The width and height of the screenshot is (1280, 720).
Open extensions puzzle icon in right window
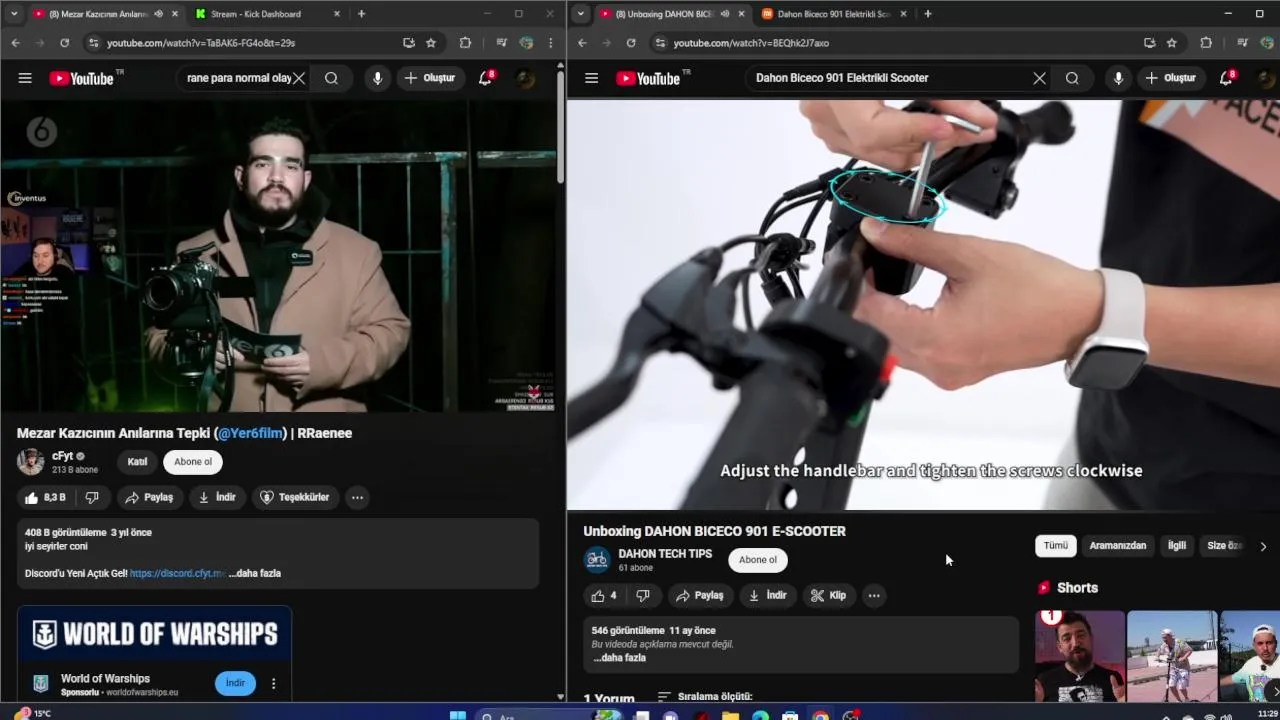point(1206,43)
